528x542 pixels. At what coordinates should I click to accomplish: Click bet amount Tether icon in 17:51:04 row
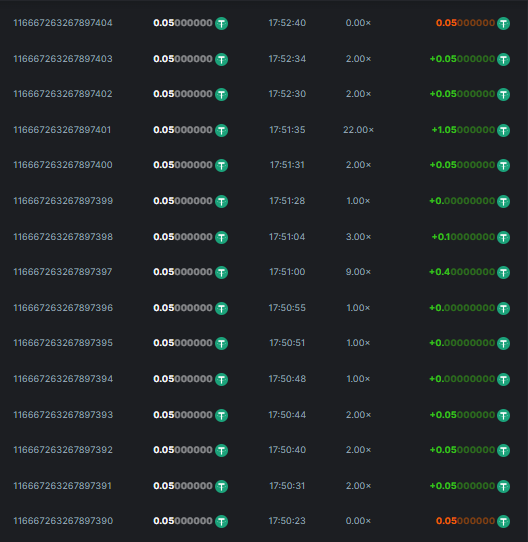pyautogui.click(x=221, y=237)
